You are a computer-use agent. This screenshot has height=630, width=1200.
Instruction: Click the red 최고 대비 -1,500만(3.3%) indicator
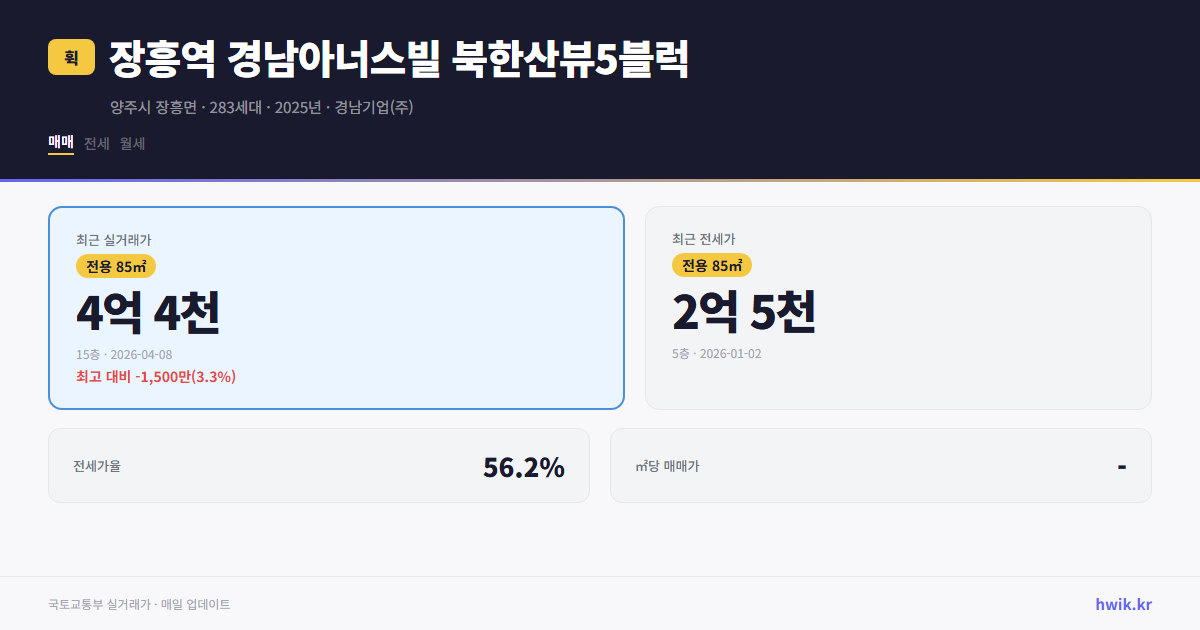pos(154,377)
